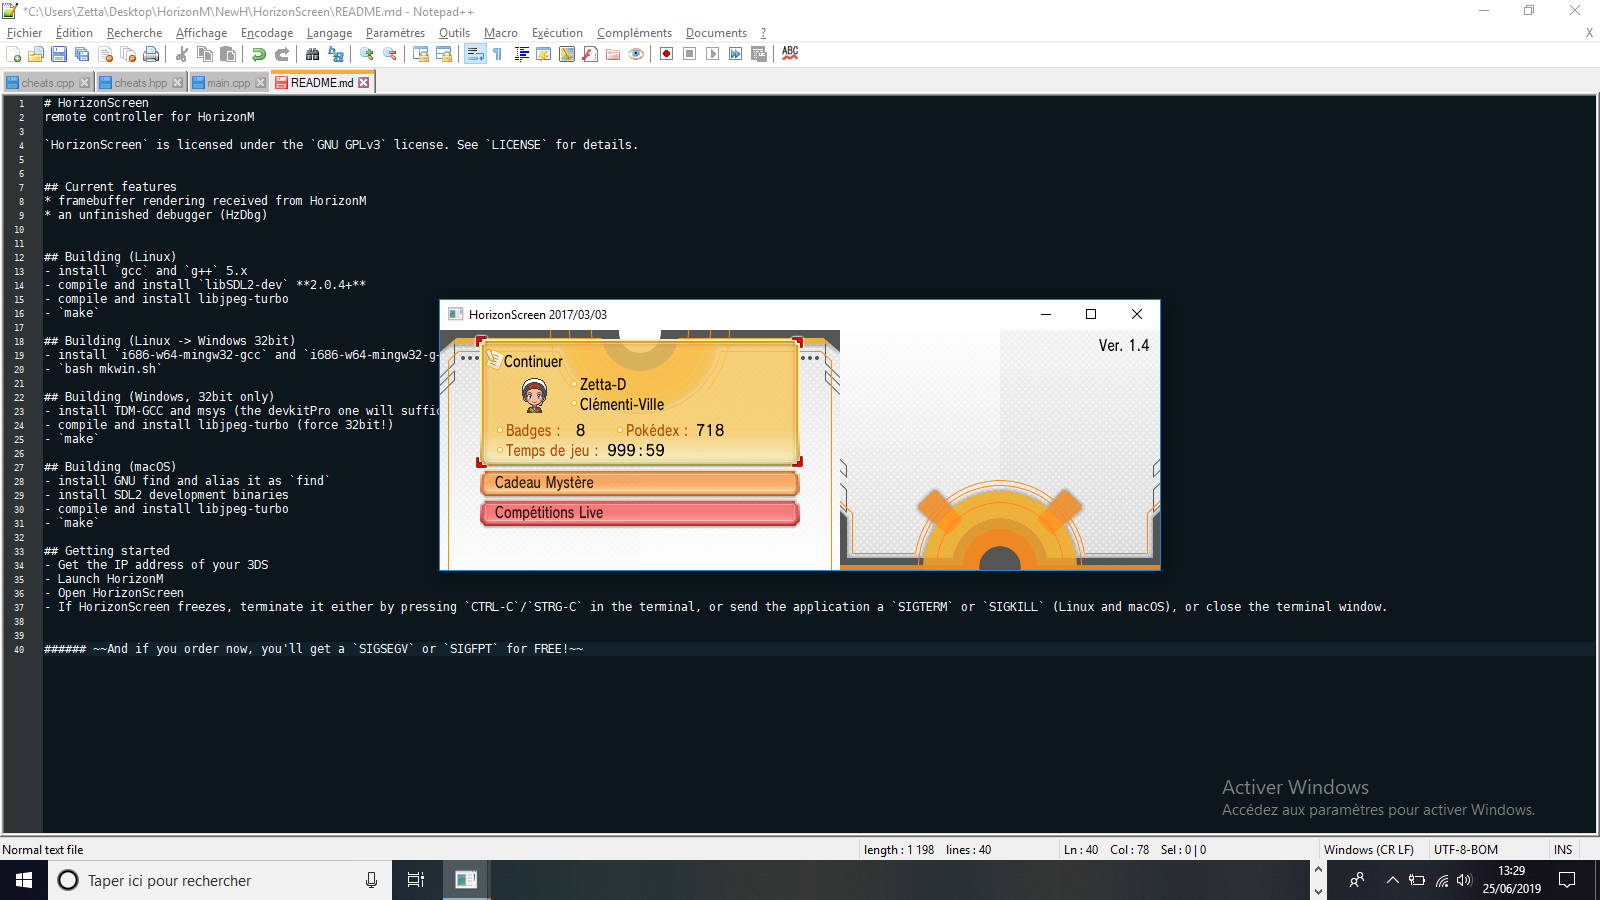Toggle synchronized horizontal scrolling
The width and height of the screenshot is (1600, 900).
(x=444, y=54)
